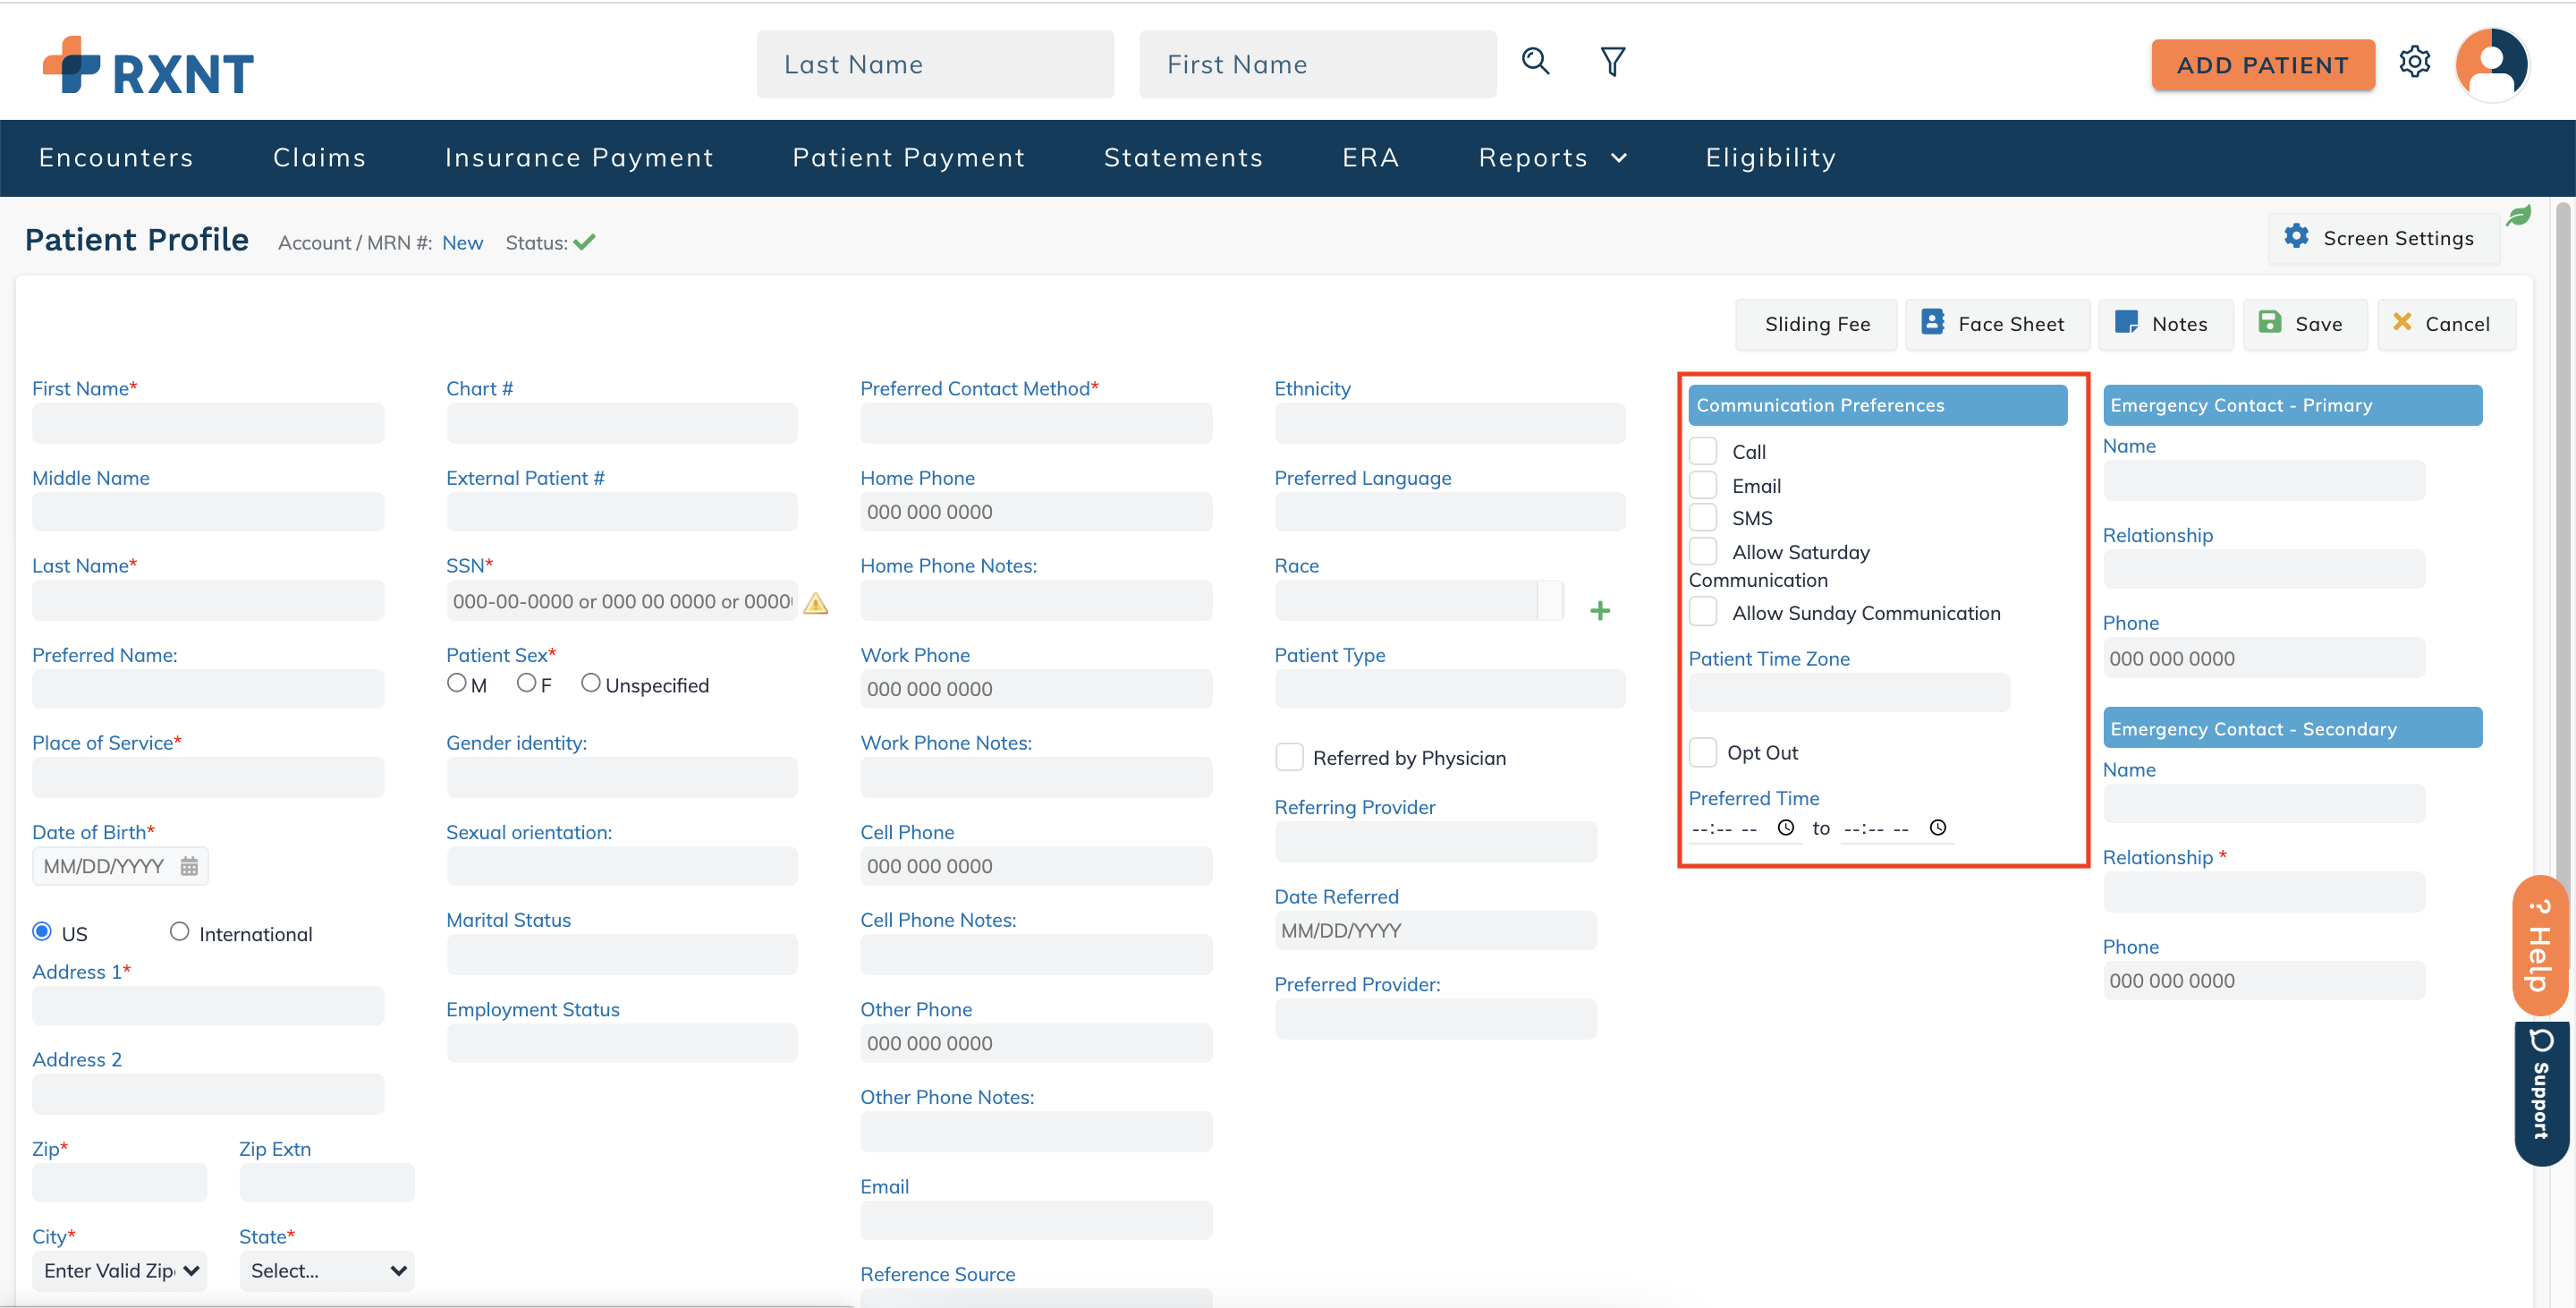Open the settings gear icon in header
2576x1308 pixels.
tap(2414, 62)
